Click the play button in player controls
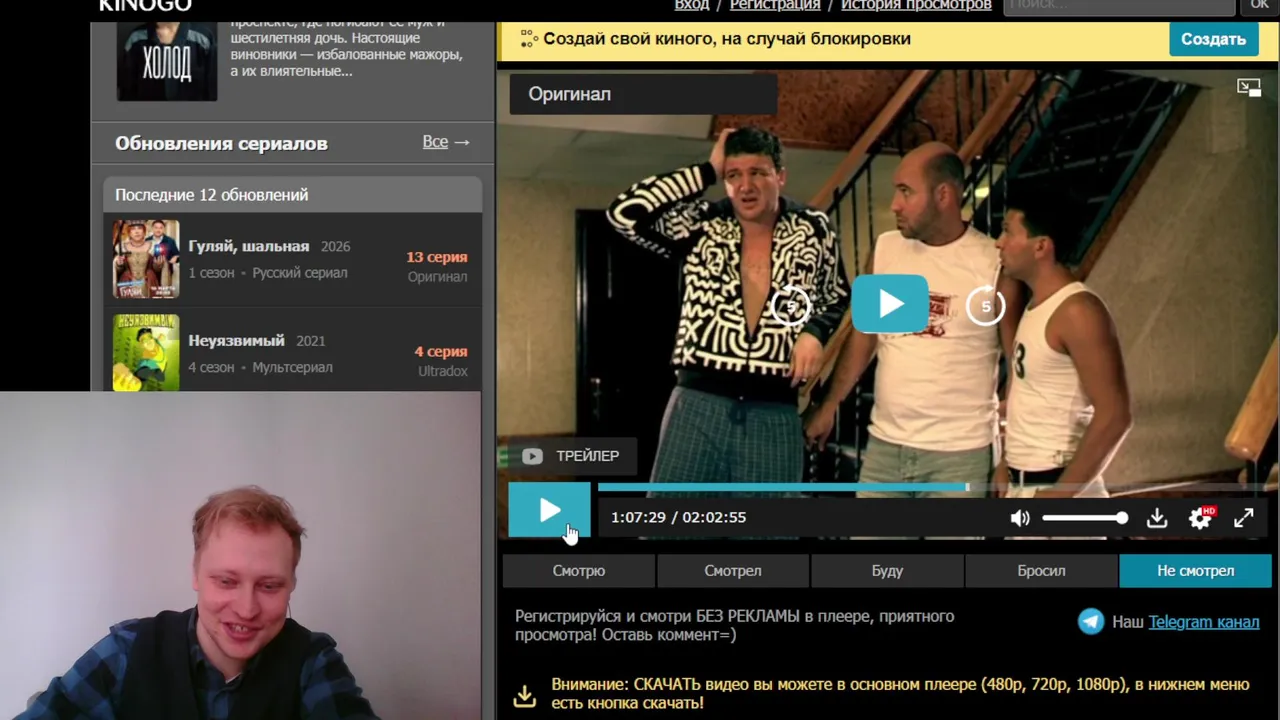Screen dimensions: 1280x720 coord(549,512)
